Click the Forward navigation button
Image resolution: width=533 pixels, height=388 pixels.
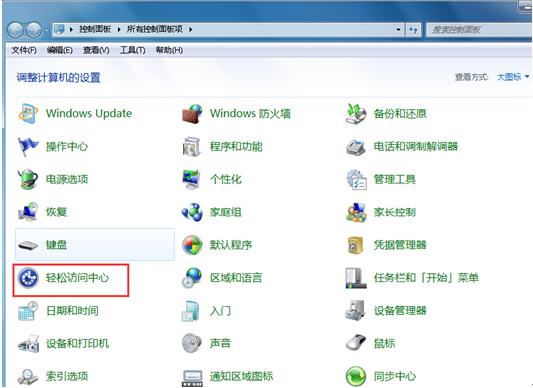pyautogui.click(x=34, y=30)
